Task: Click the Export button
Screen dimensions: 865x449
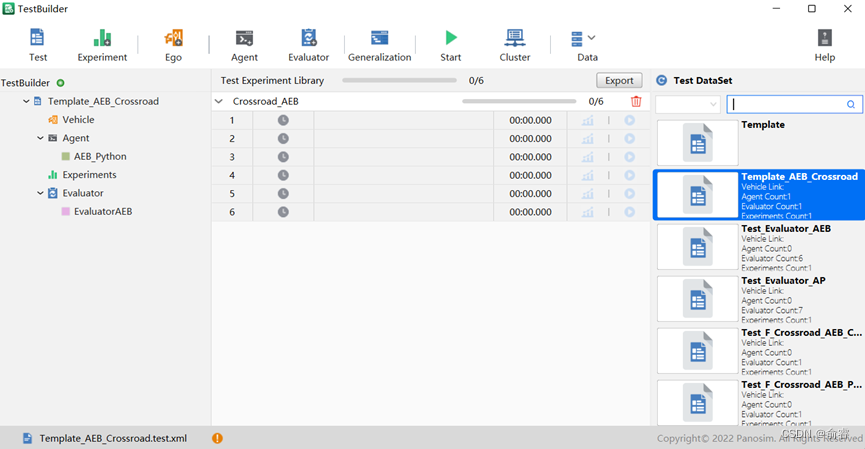Action: 619,81
